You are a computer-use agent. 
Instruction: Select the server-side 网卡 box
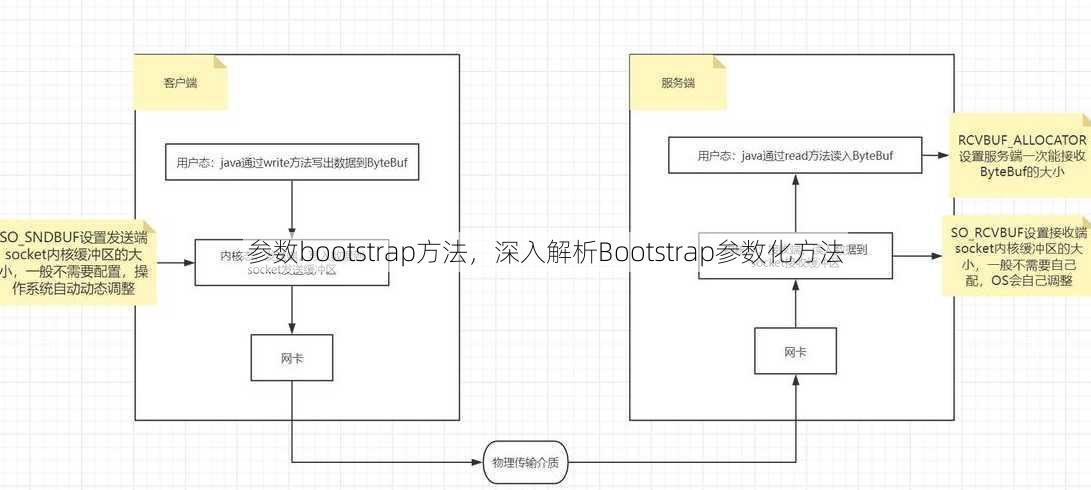[x=795, y=351]
